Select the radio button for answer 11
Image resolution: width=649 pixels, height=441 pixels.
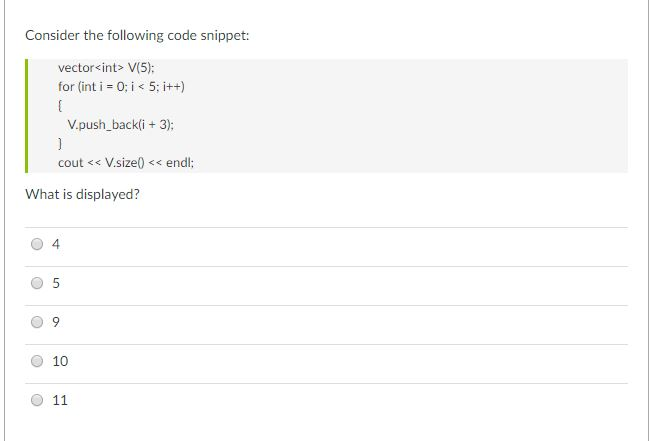click(37, 400)
